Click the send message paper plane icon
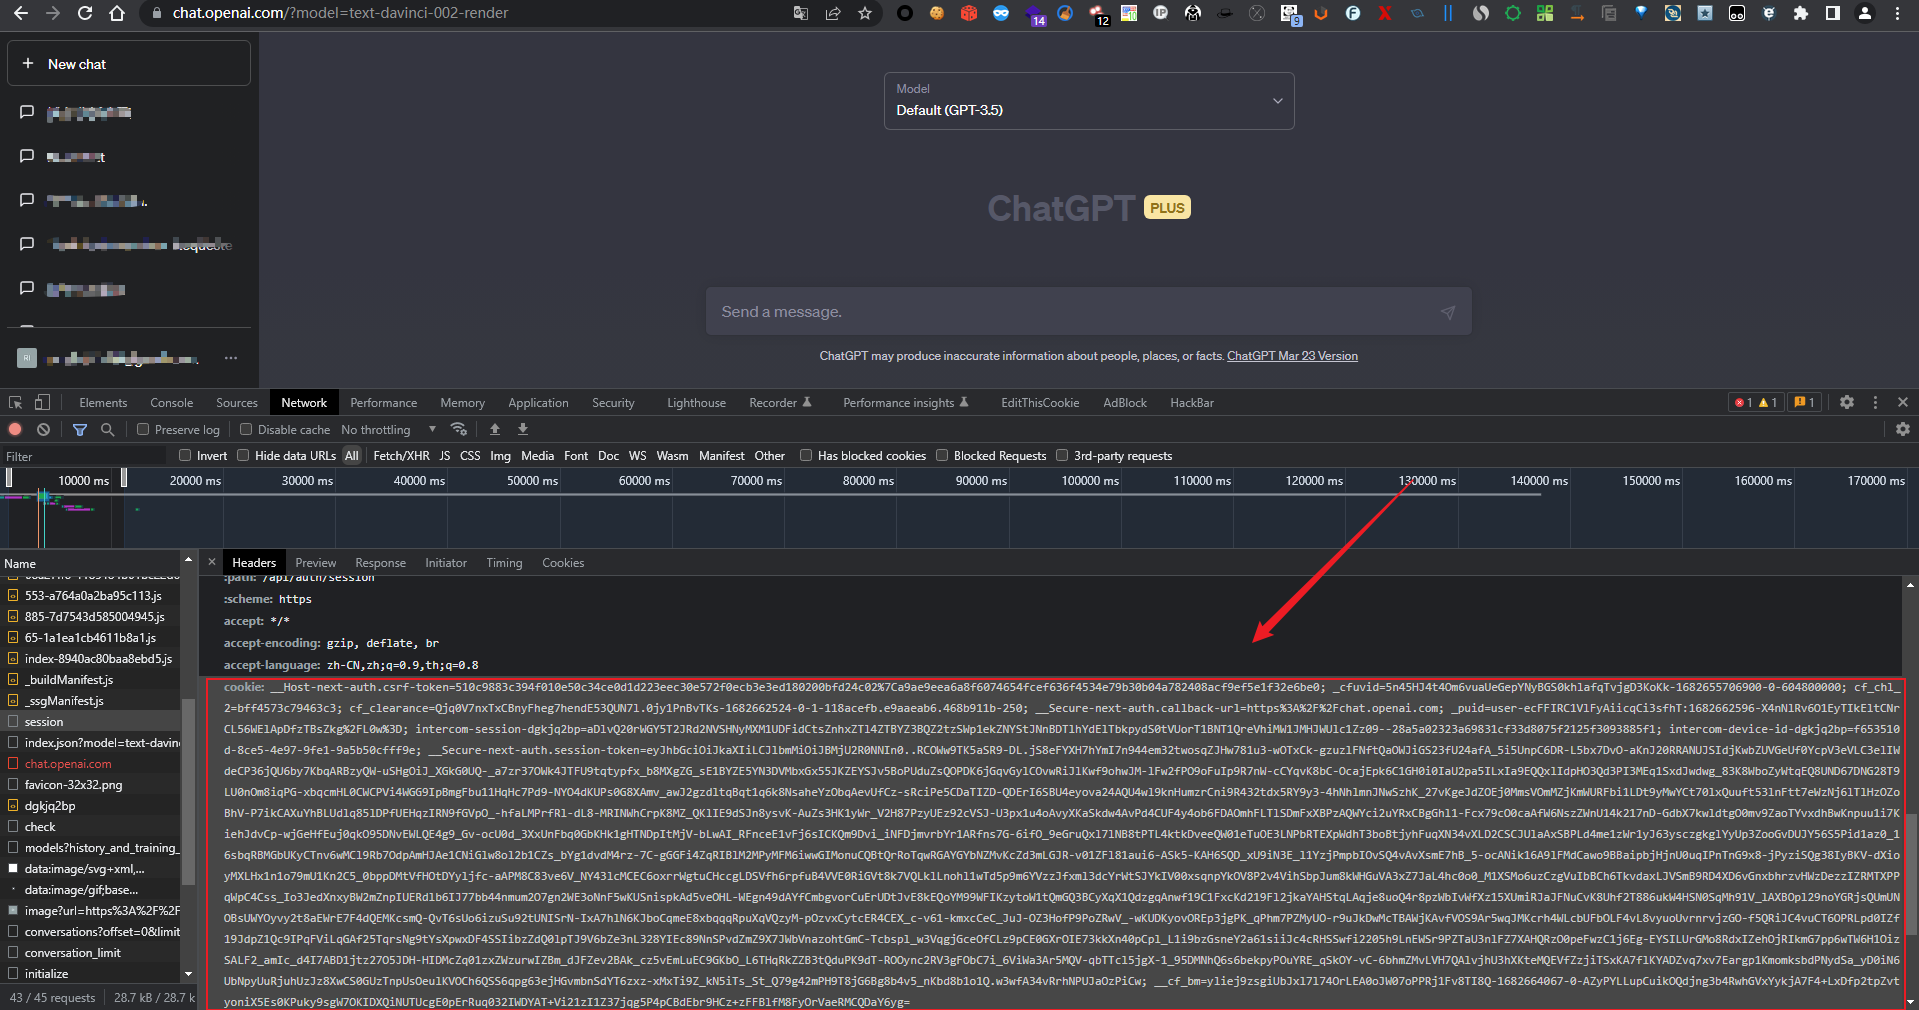The width and height of the screenshot is (1919, 1010). [1448, 312]
